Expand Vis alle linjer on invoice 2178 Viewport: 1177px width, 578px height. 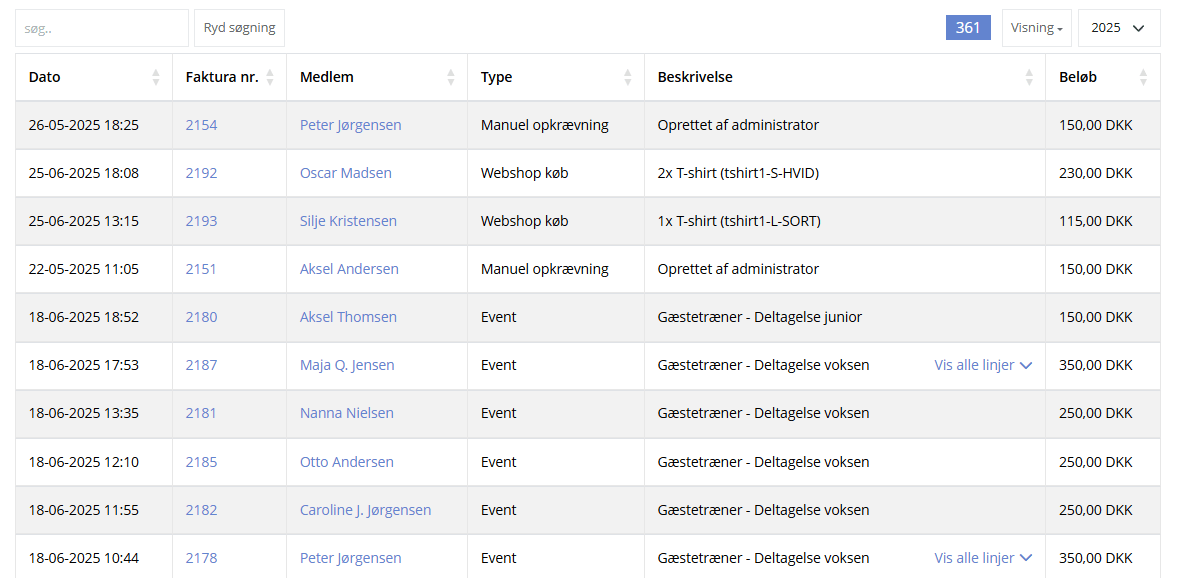[x=983, y=558]
